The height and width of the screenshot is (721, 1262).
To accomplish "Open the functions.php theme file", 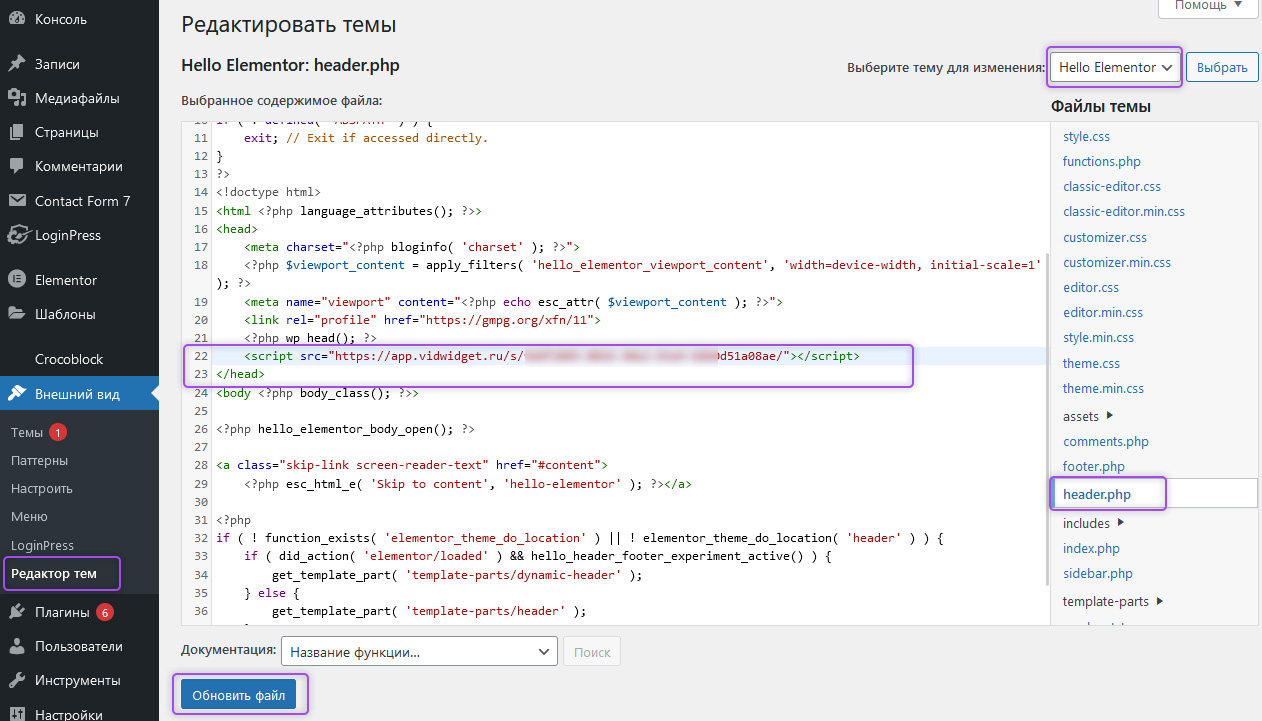I will coord(1102,161).
